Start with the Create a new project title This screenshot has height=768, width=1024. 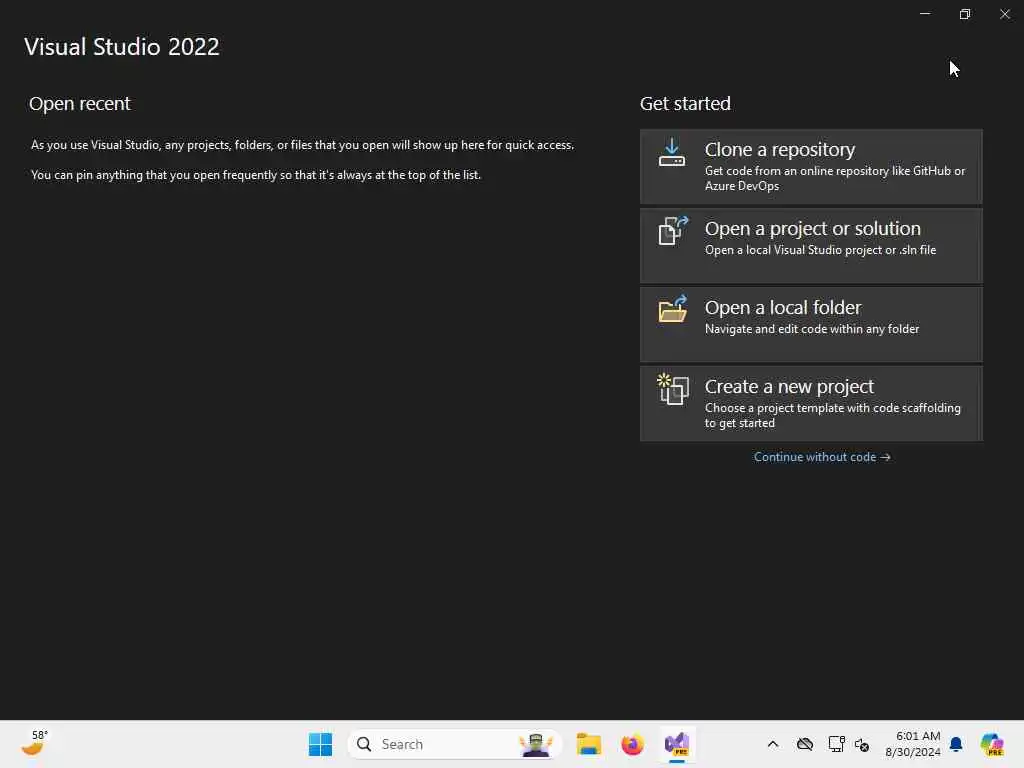pyautogui.click(x=789, y=387)
